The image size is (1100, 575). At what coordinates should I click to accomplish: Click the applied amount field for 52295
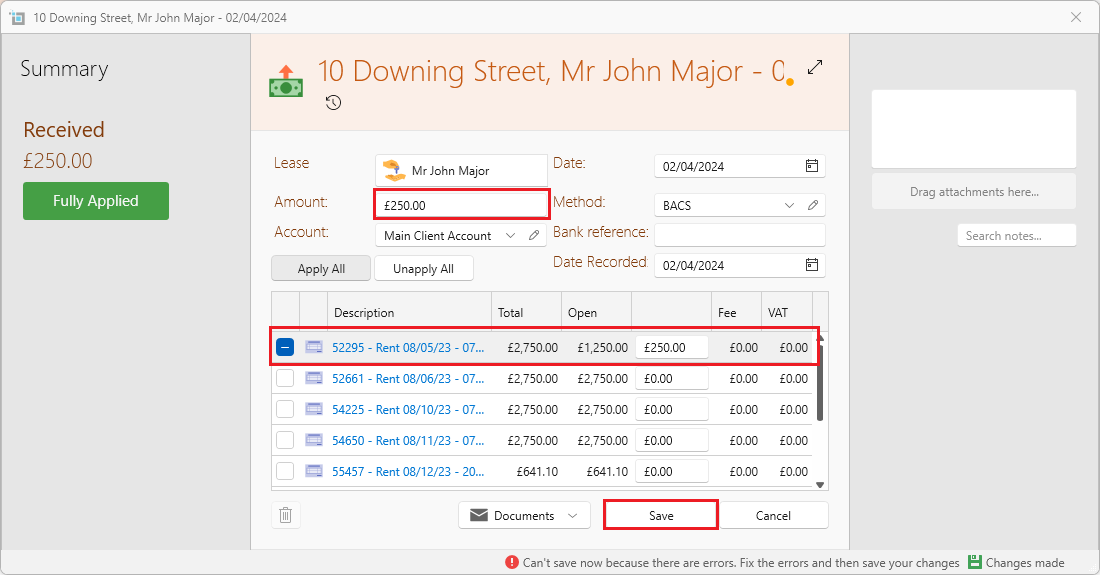pyautogui.click(x=671, y=347)
